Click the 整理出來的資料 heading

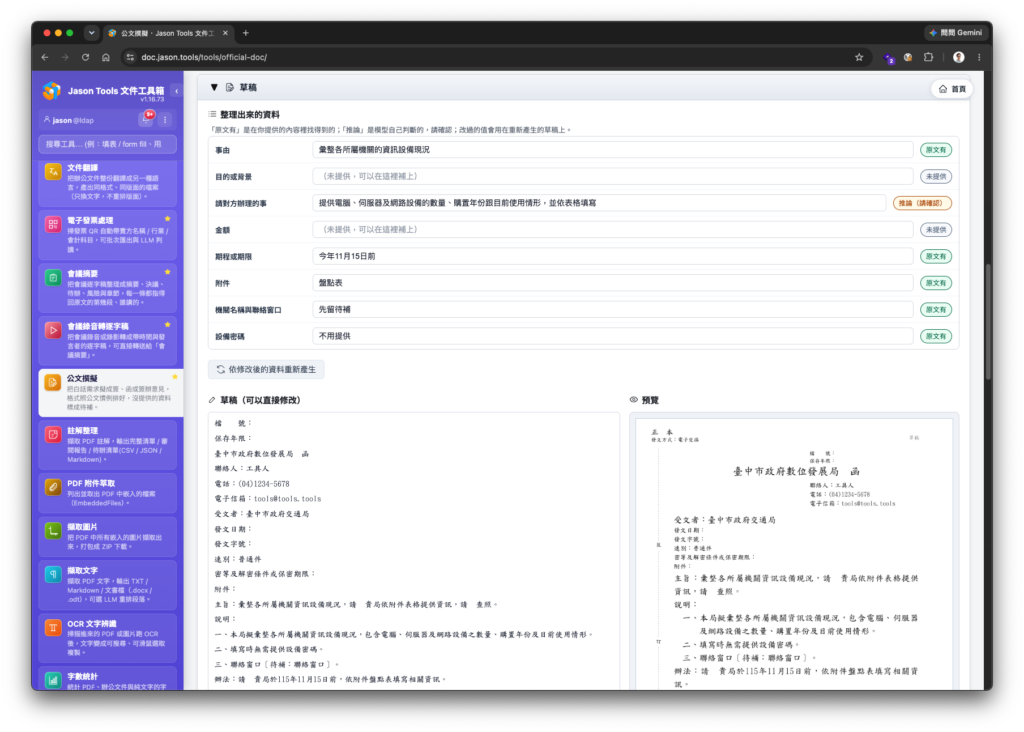(250, 114)
